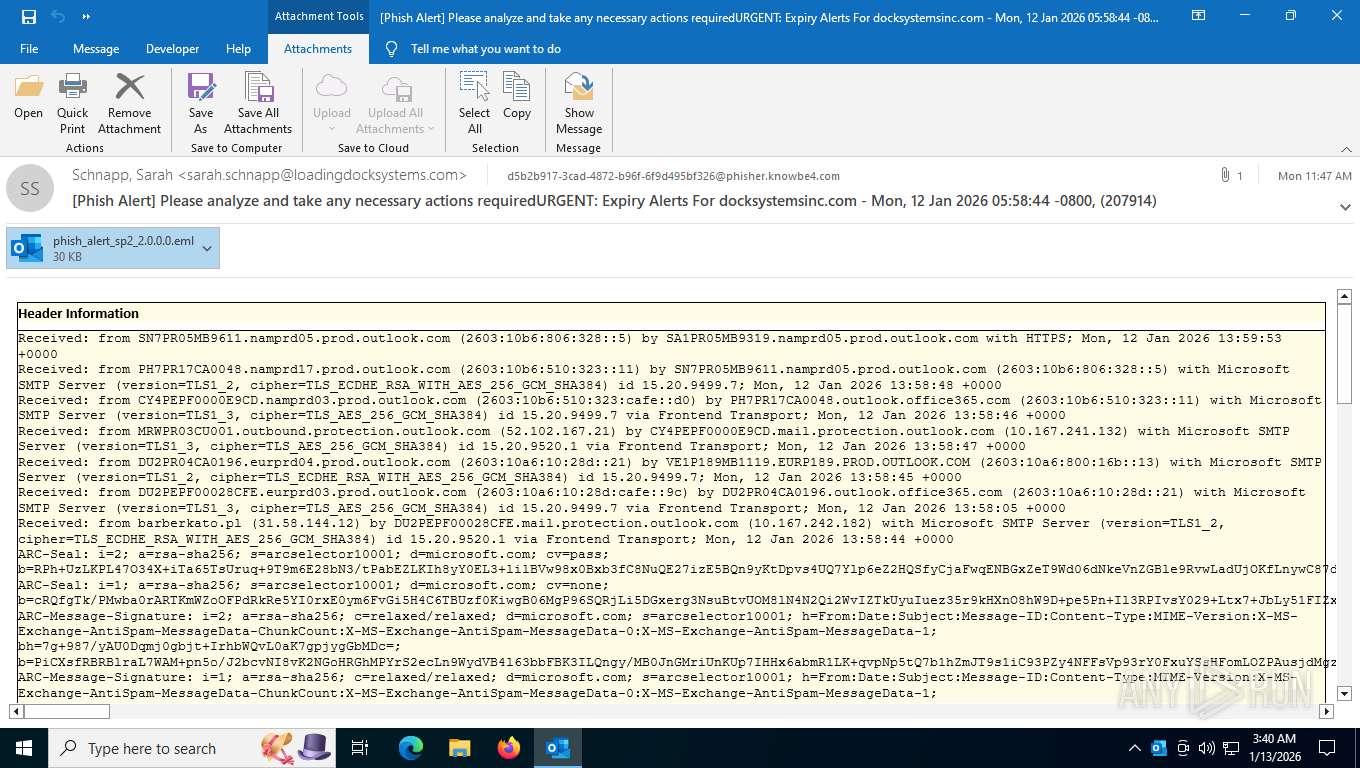
Task: Collapse the ribbon with caret
Action: coord(1344,148)
